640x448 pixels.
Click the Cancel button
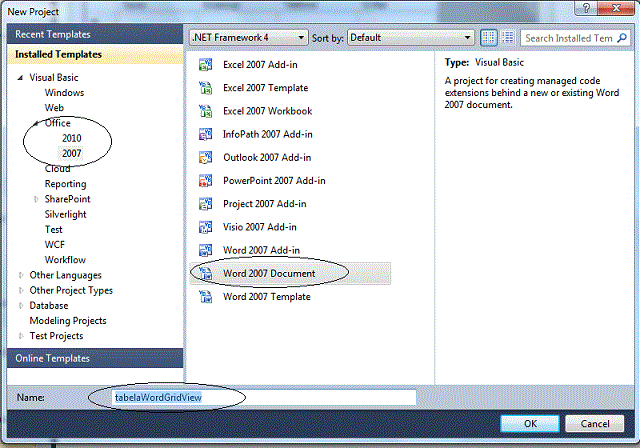(595, 424)
